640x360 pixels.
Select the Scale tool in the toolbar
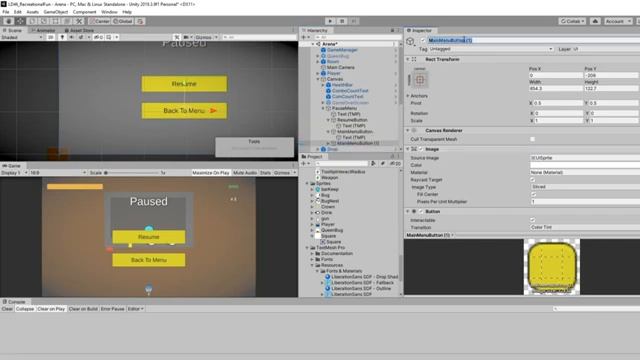click(x=44, y=21)
